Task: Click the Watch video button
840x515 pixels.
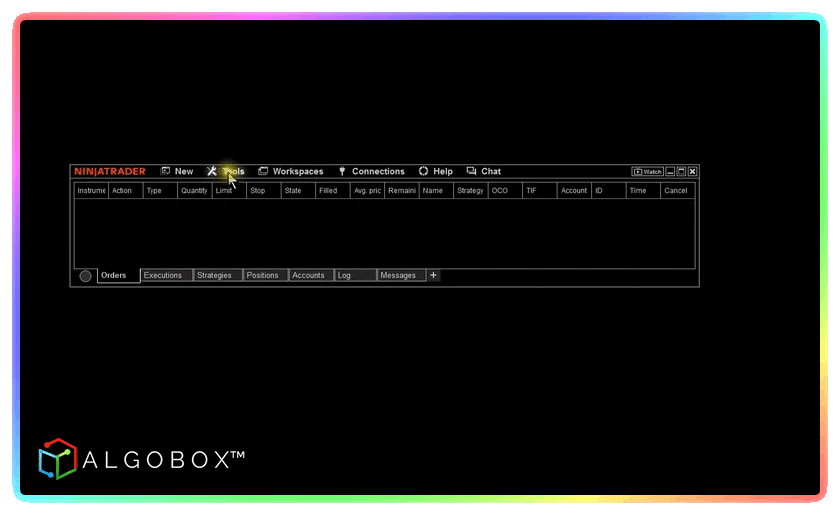Action: coord(647,172)
